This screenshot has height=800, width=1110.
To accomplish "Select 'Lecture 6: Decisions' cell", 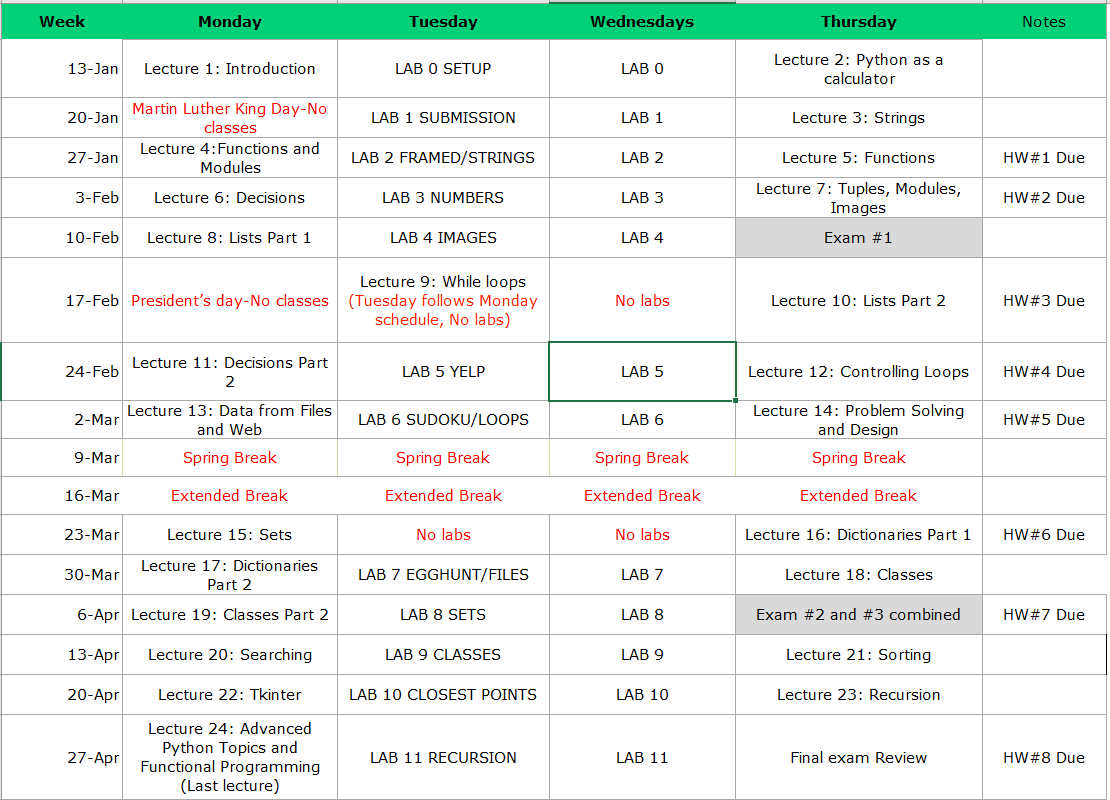I will tap(230, 198).
